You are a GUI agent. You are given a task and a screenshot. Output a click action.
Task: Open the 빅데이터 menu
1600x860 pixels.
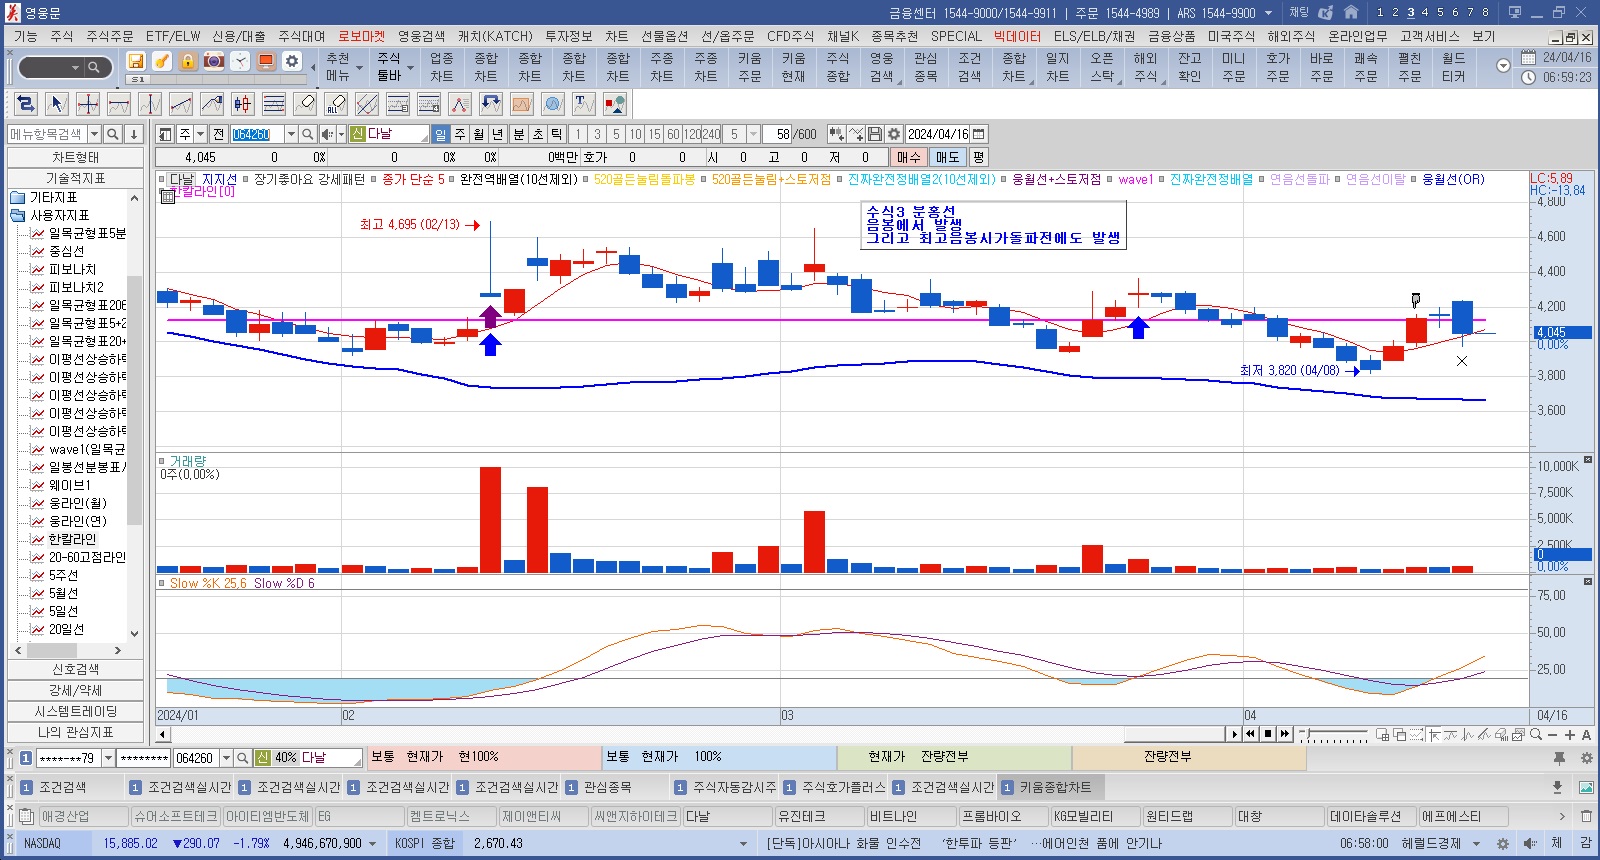(1016, 36)
